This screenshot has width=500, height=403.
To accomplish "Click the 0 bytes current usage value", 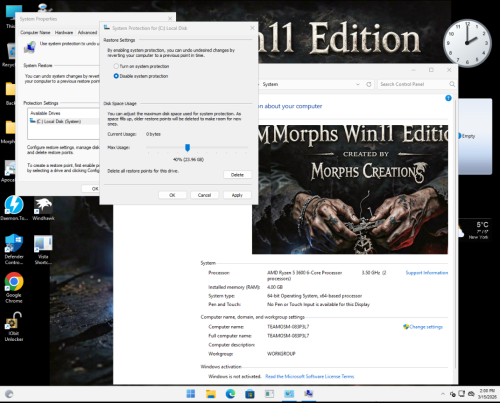I will tap(153, 134).
